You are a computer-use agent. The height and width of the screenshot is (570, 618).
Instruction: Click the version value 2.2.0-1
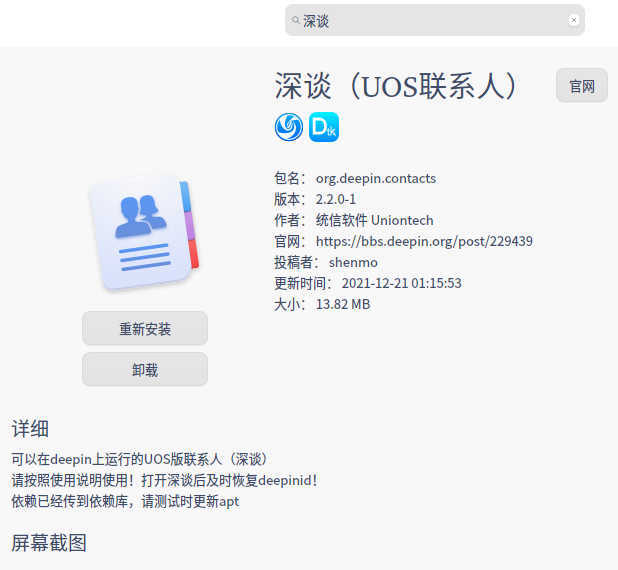tap(336, 199)
